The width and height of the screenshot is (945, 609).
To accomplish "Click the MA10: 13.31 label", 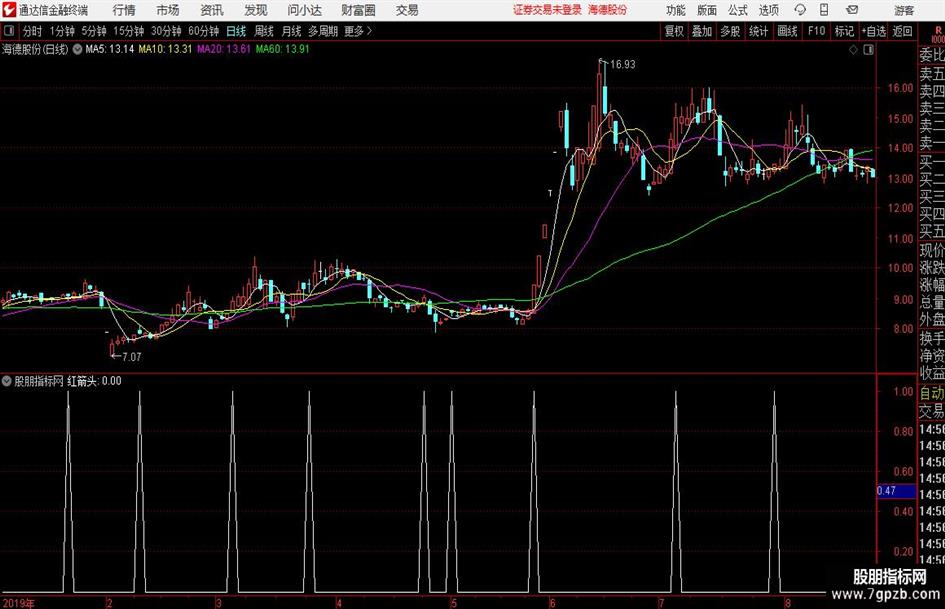I will click(165, 49).
